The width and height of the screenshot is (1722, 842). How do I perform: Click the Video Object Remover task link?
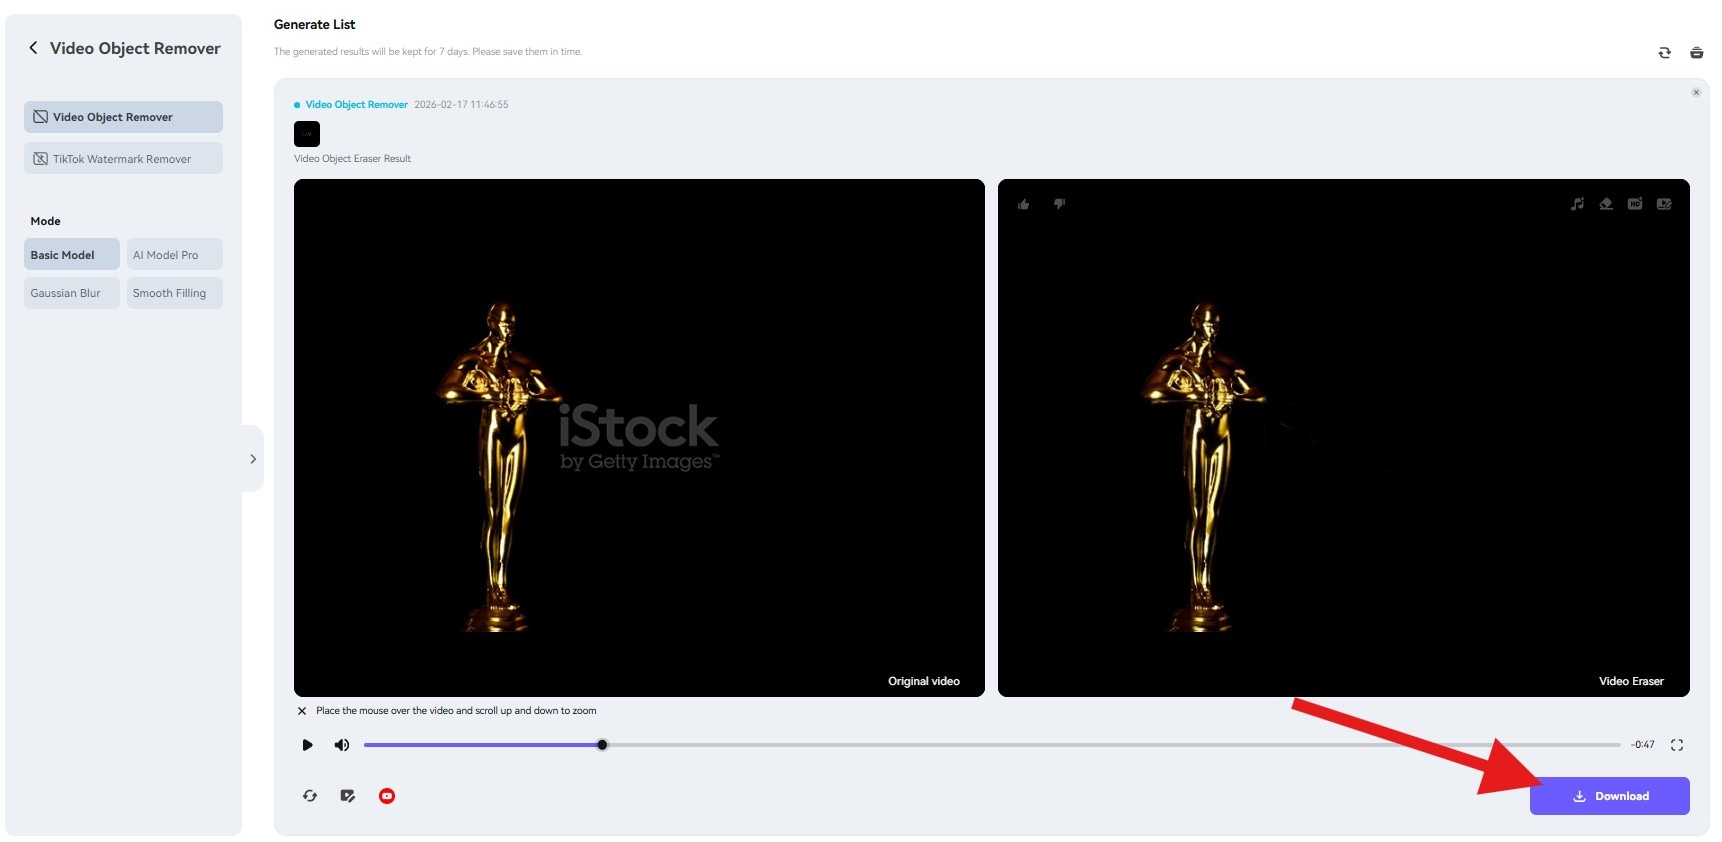(x=356, y=105)
